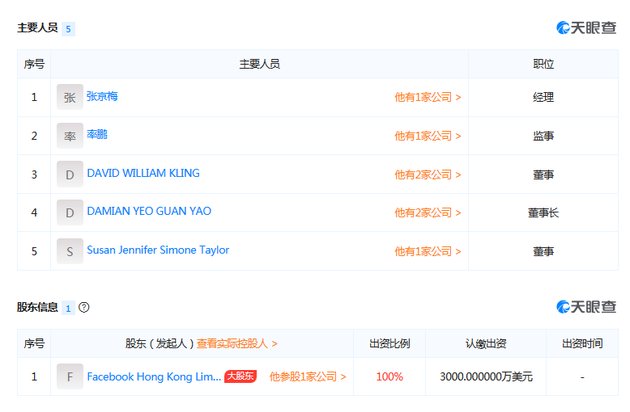Image resolution: width=630 pixels, height=412 pixels.
Task: Click the 股东信息 section heading
Action: click(x=37, y=307)
